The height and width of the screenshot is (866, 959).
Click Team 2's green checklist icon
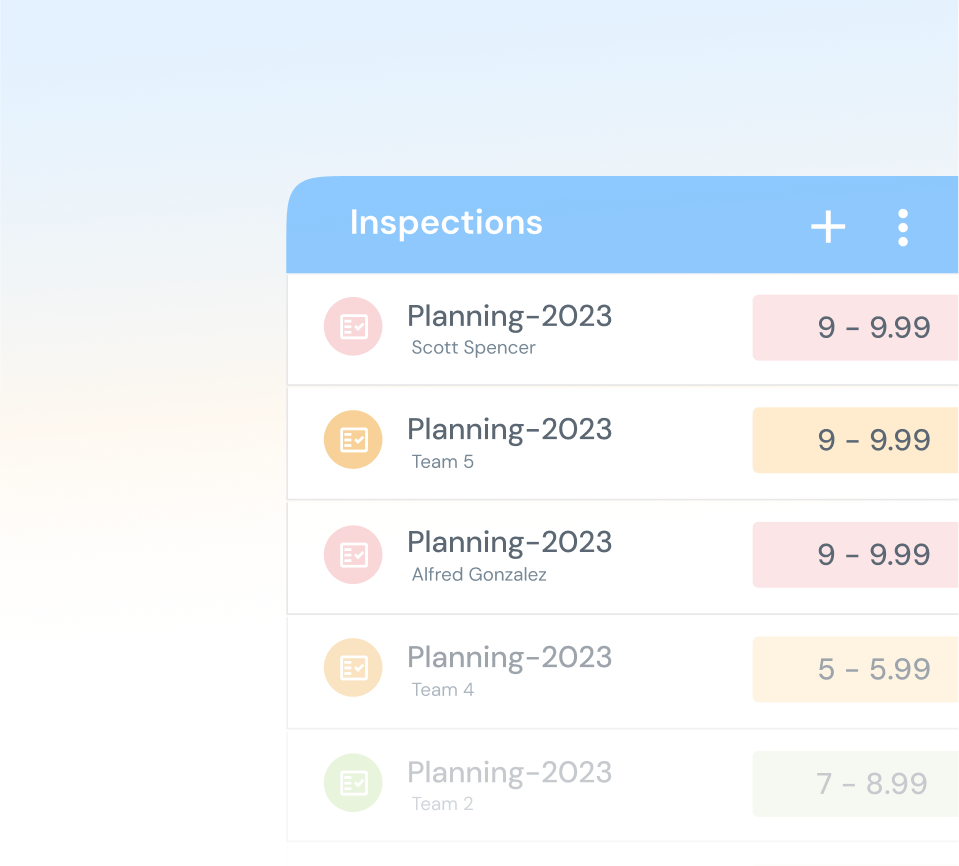coord(353,783)
